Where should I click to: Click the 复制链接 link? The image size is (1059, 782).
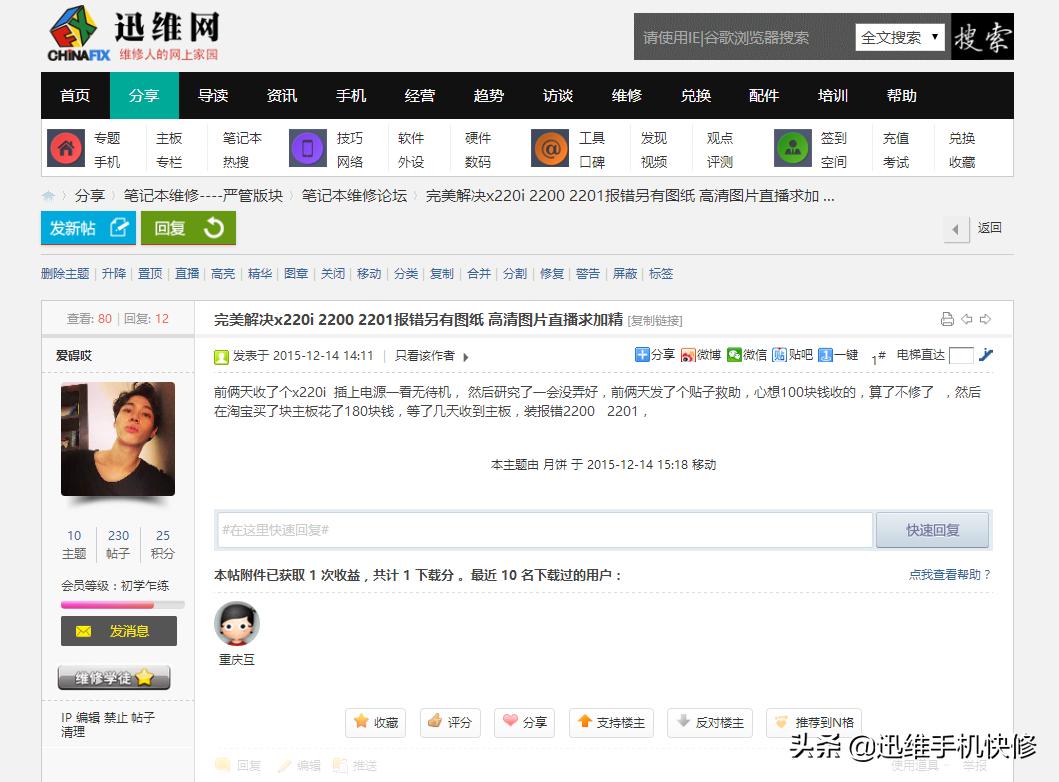point(655,321)
